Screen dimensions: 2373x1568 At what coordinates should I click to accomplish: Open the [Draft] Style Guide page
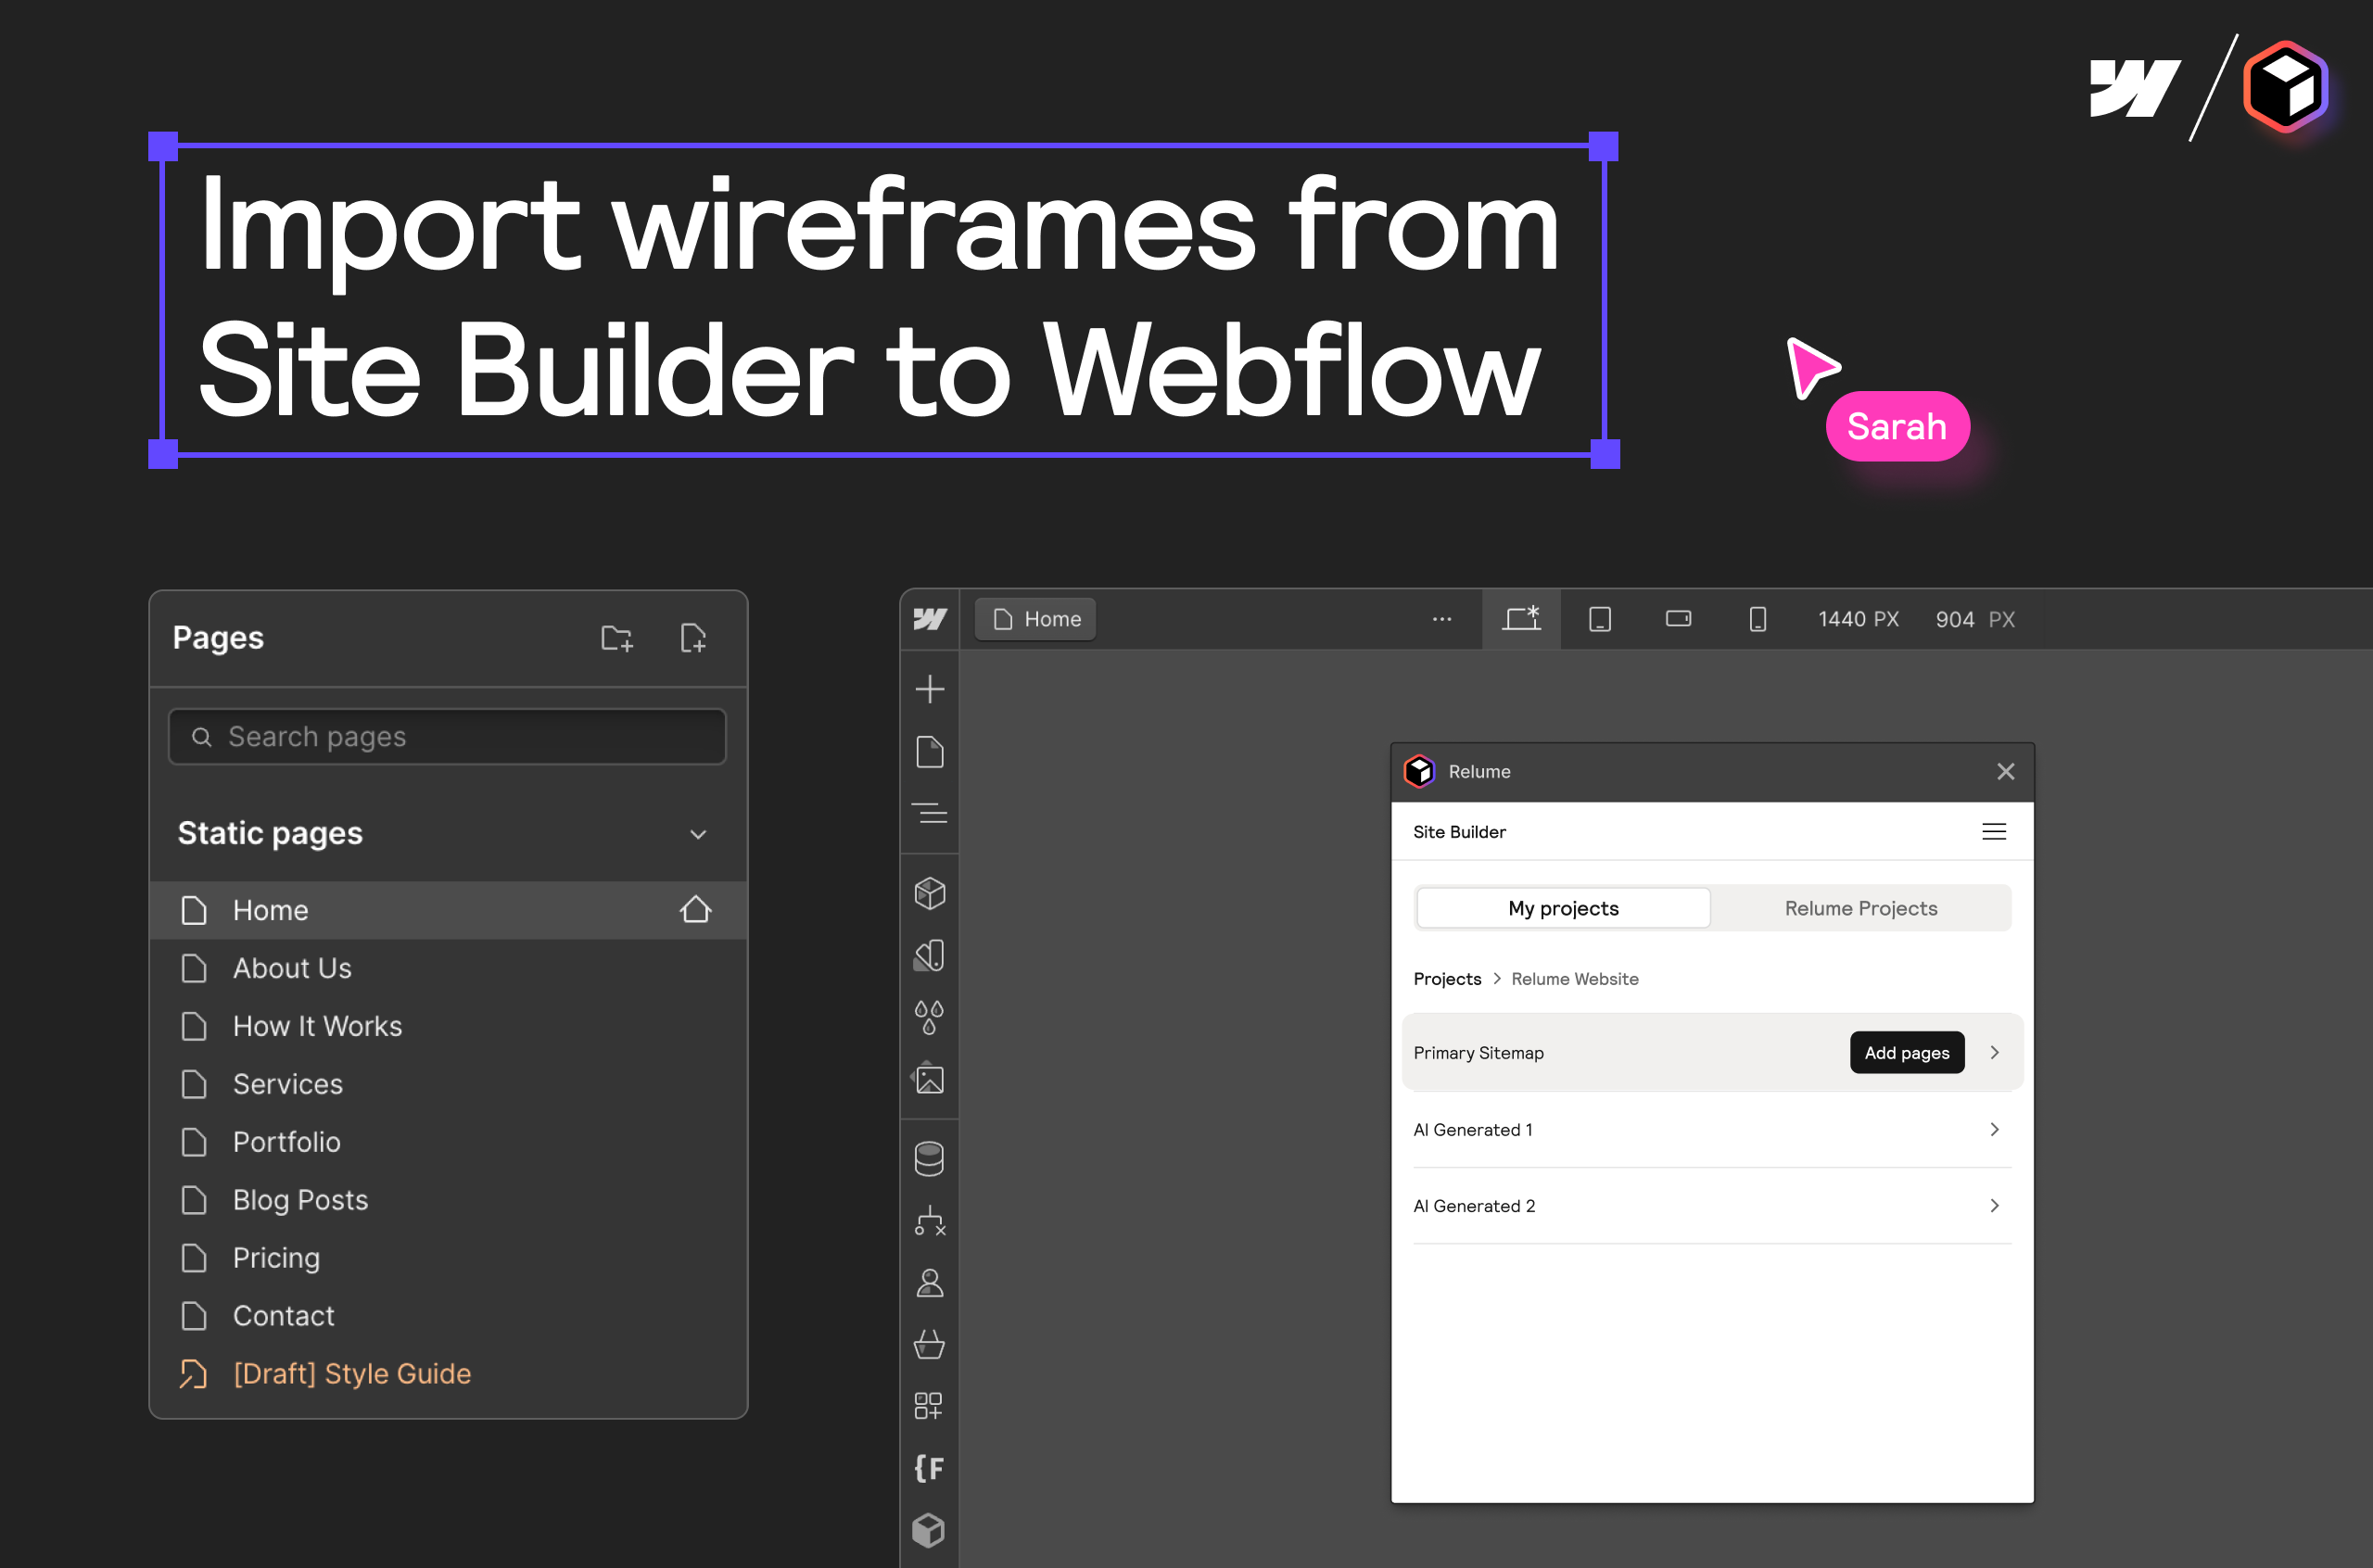point(448,1374)
